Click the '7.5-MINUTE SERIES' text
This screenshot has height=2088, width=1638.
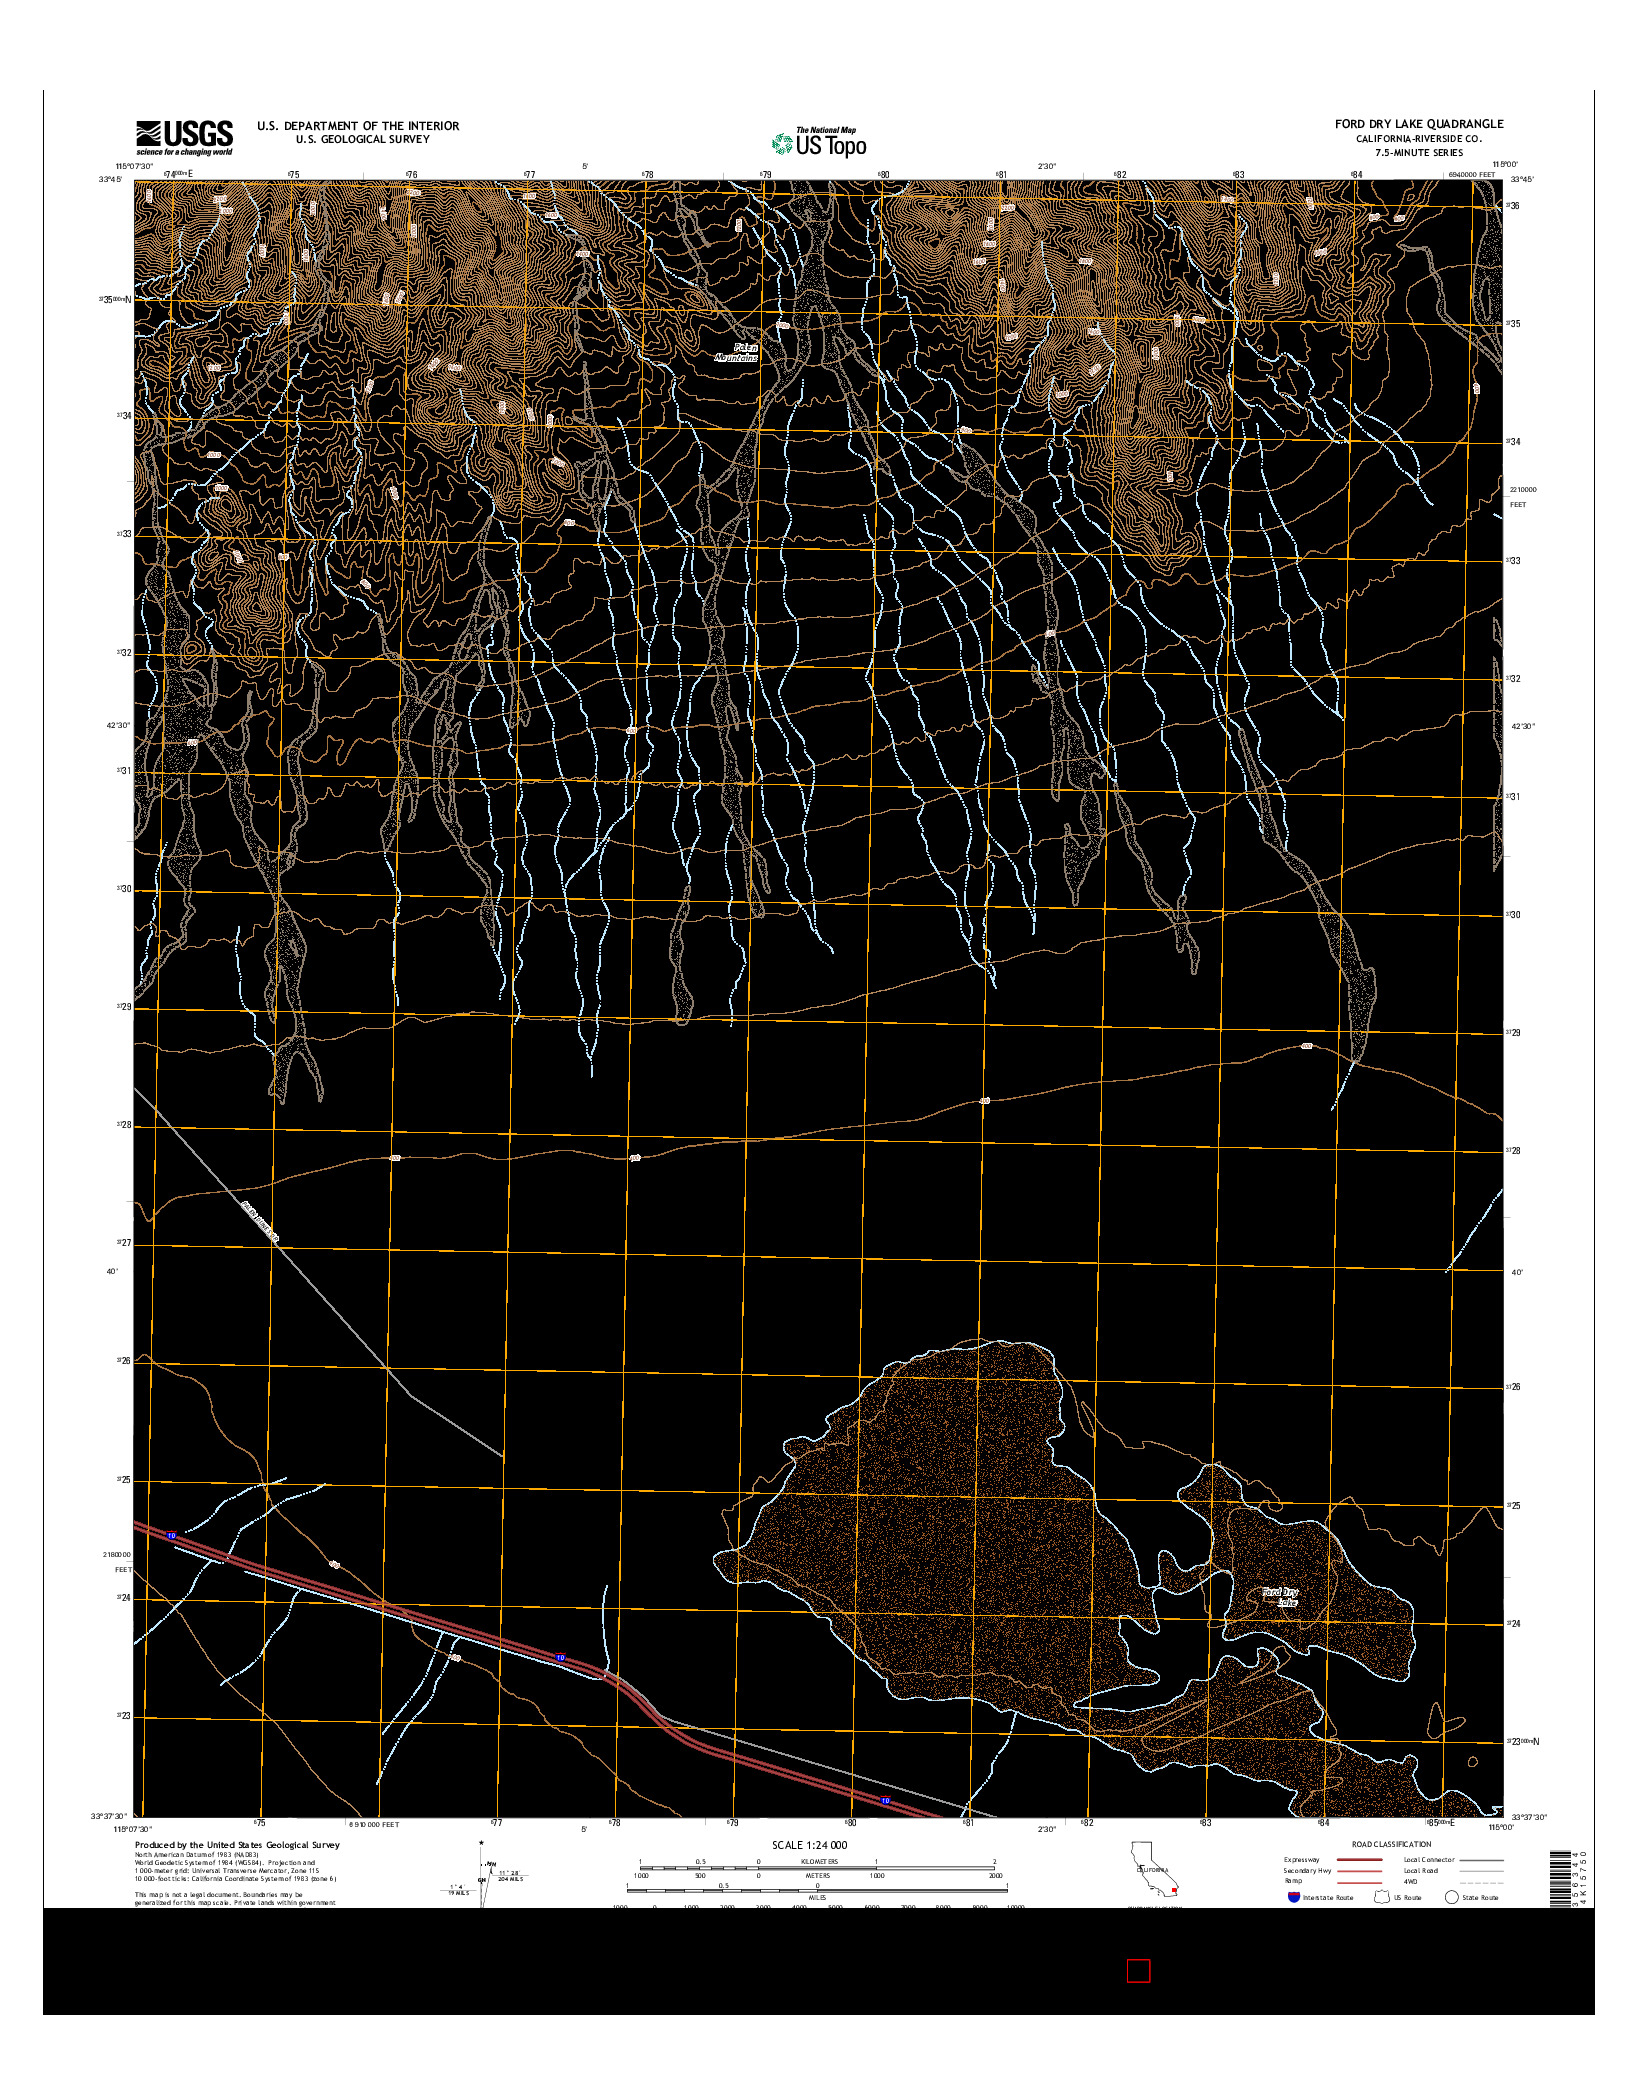1419,153
